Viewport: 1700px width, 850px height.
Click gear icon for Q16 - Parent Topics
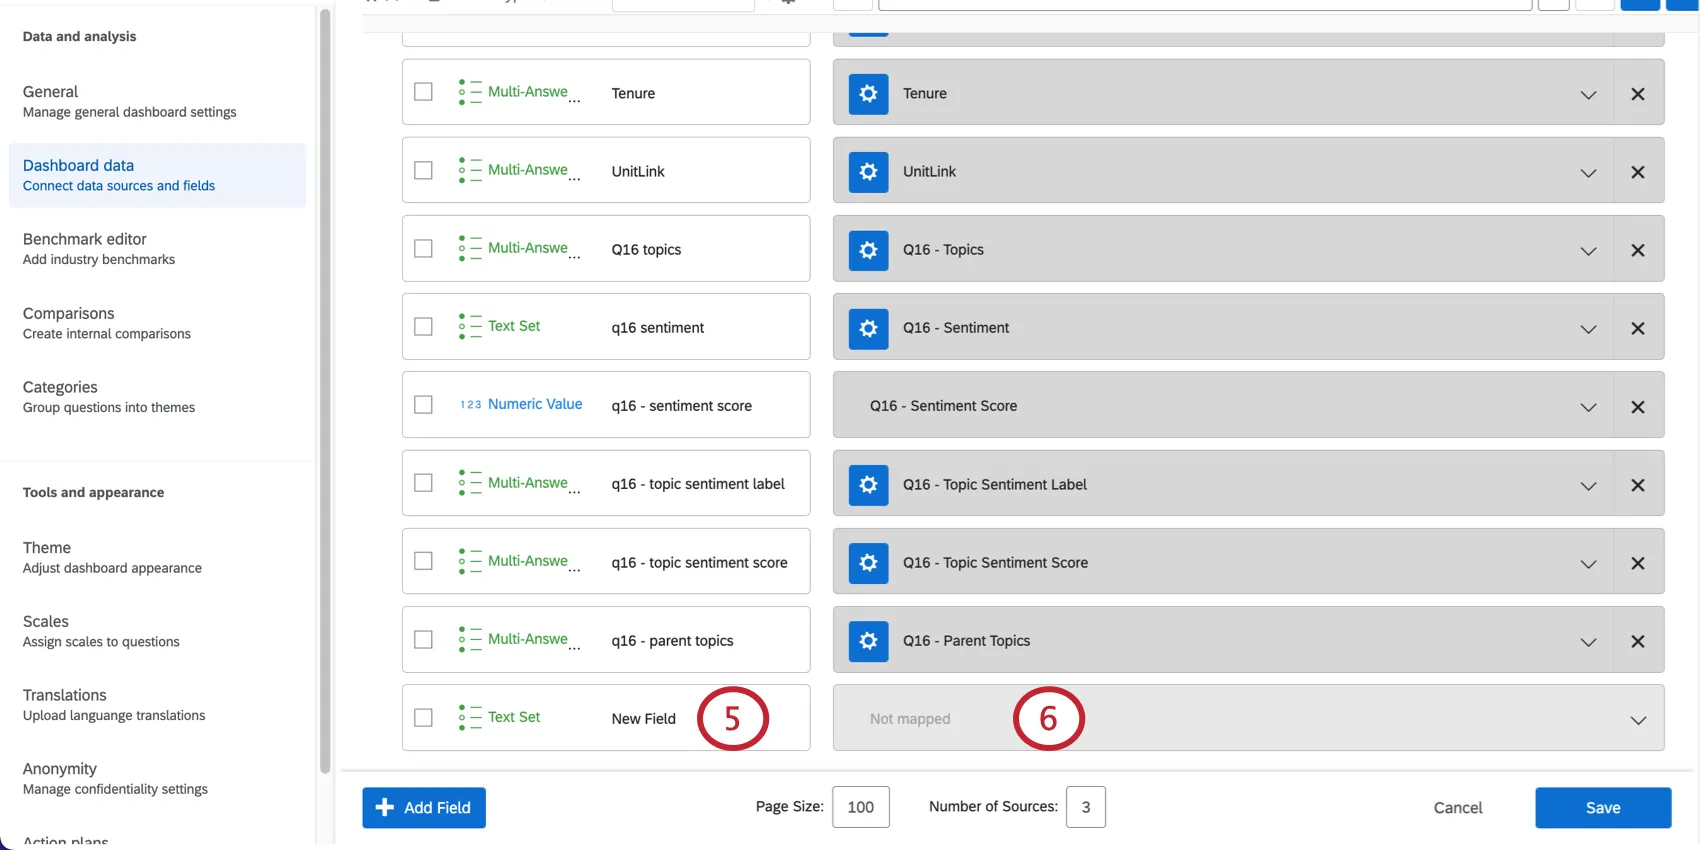click(868, 641)
